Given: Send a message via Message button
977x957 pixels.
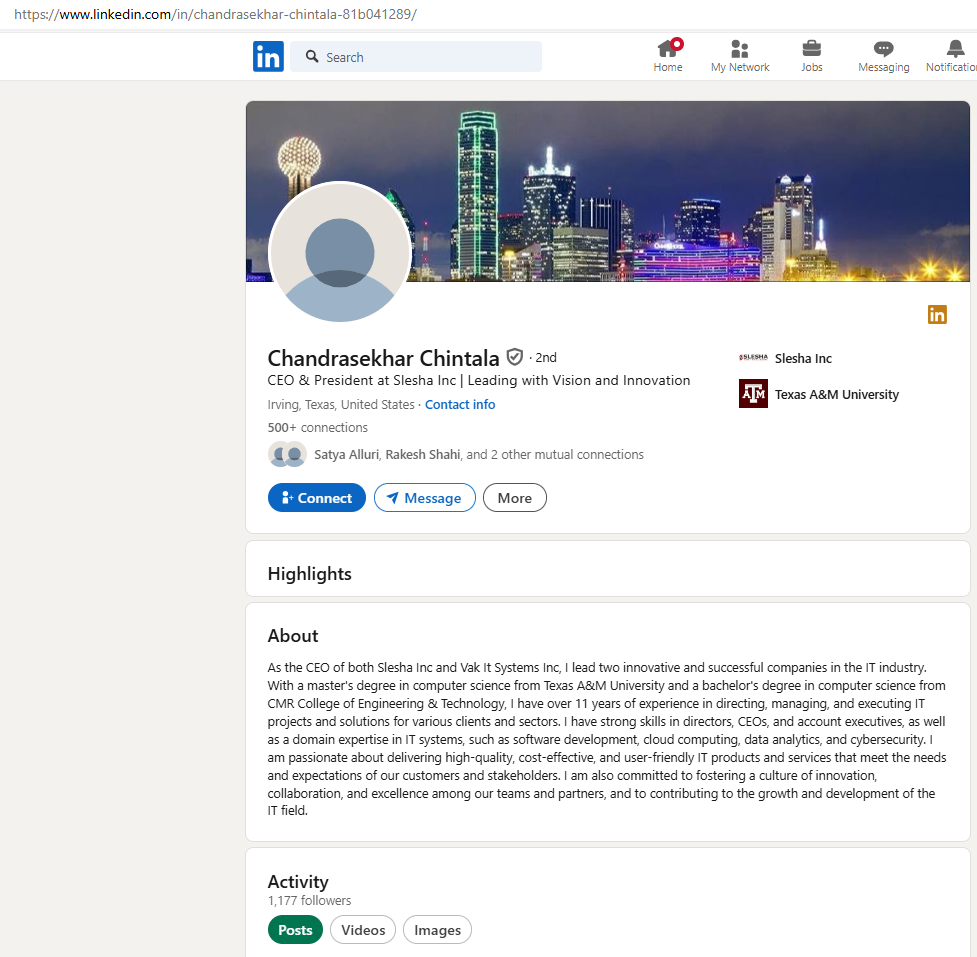Looking at the screenshot, I should click(424, 498).
